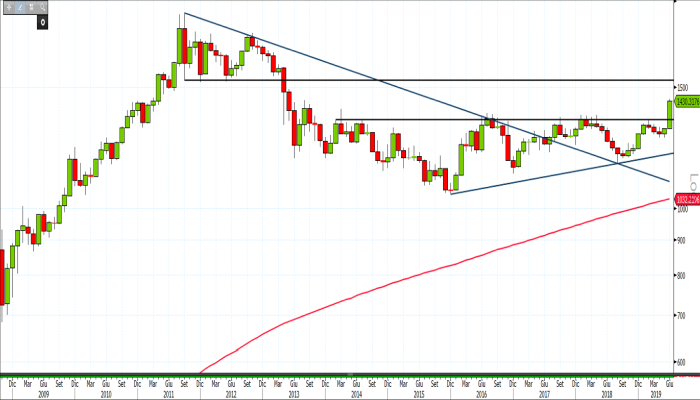Screen dimensions: 700x400
Task: Click the 2009 year label
Action: [43, 395]
